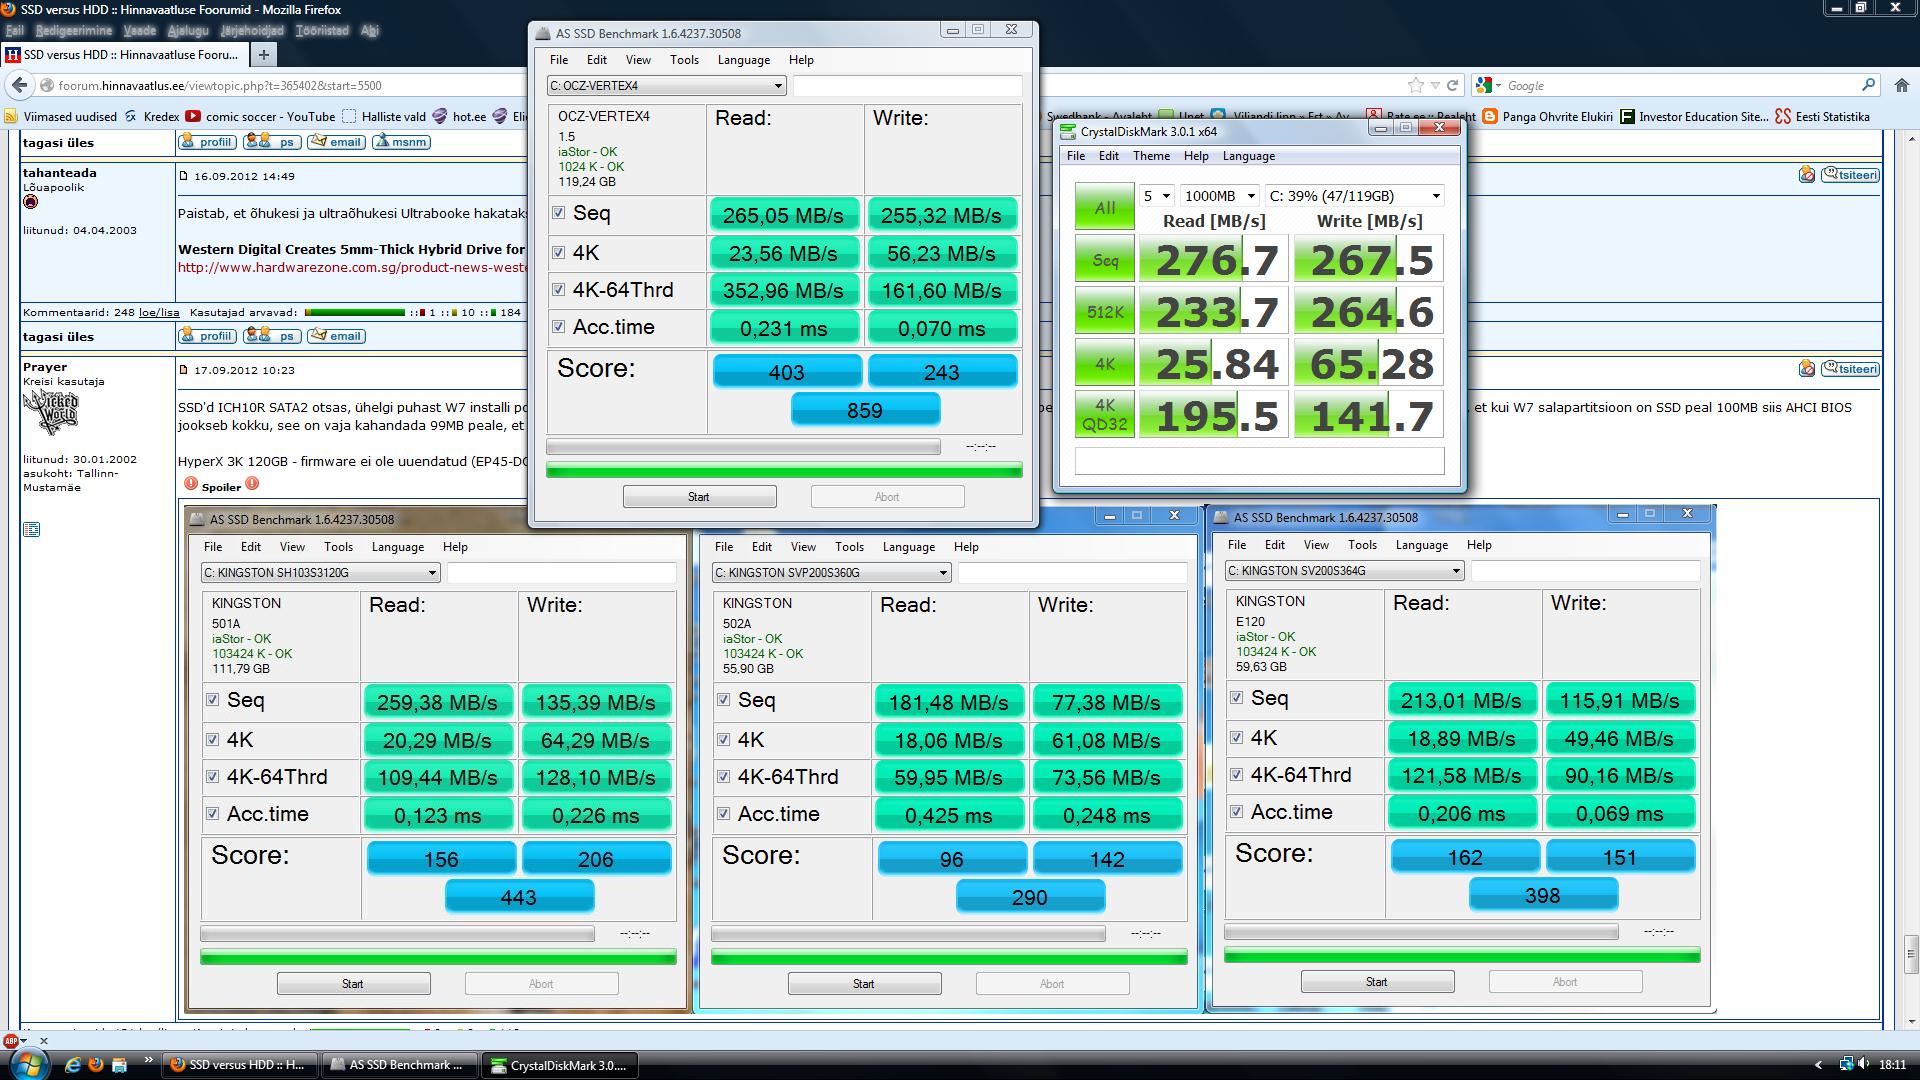Open C: KINGSTON SH103S3120G drive dropdown
The height and width of the screenshot is (1080, 1920).
pos(320,573)
